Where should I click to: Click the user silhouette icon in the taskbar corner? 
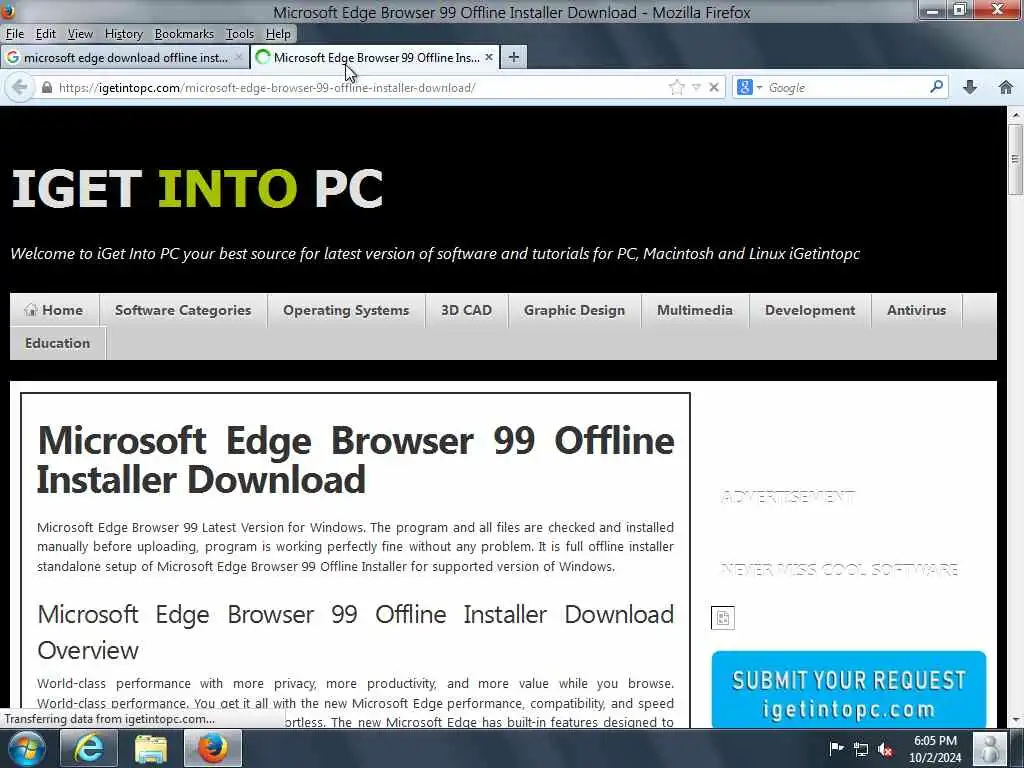[x=989, y=748]
